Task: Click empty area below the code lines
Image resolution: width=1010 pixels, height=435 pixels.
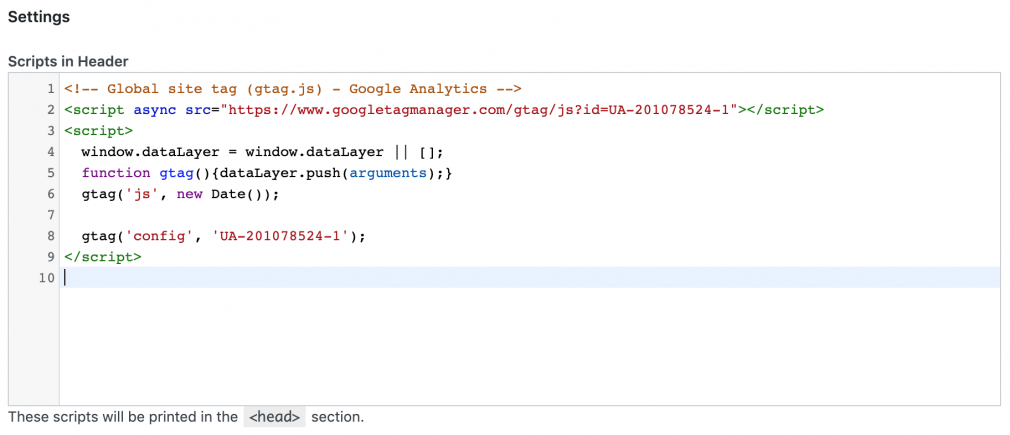Action: (x=529, y=347)
